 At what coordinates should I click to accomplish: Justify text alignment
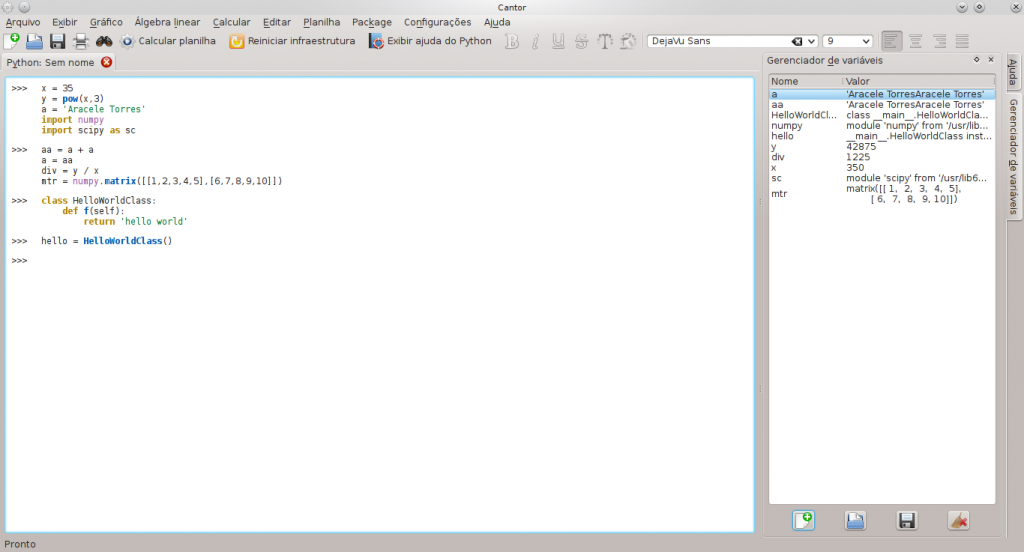[962, 41]
